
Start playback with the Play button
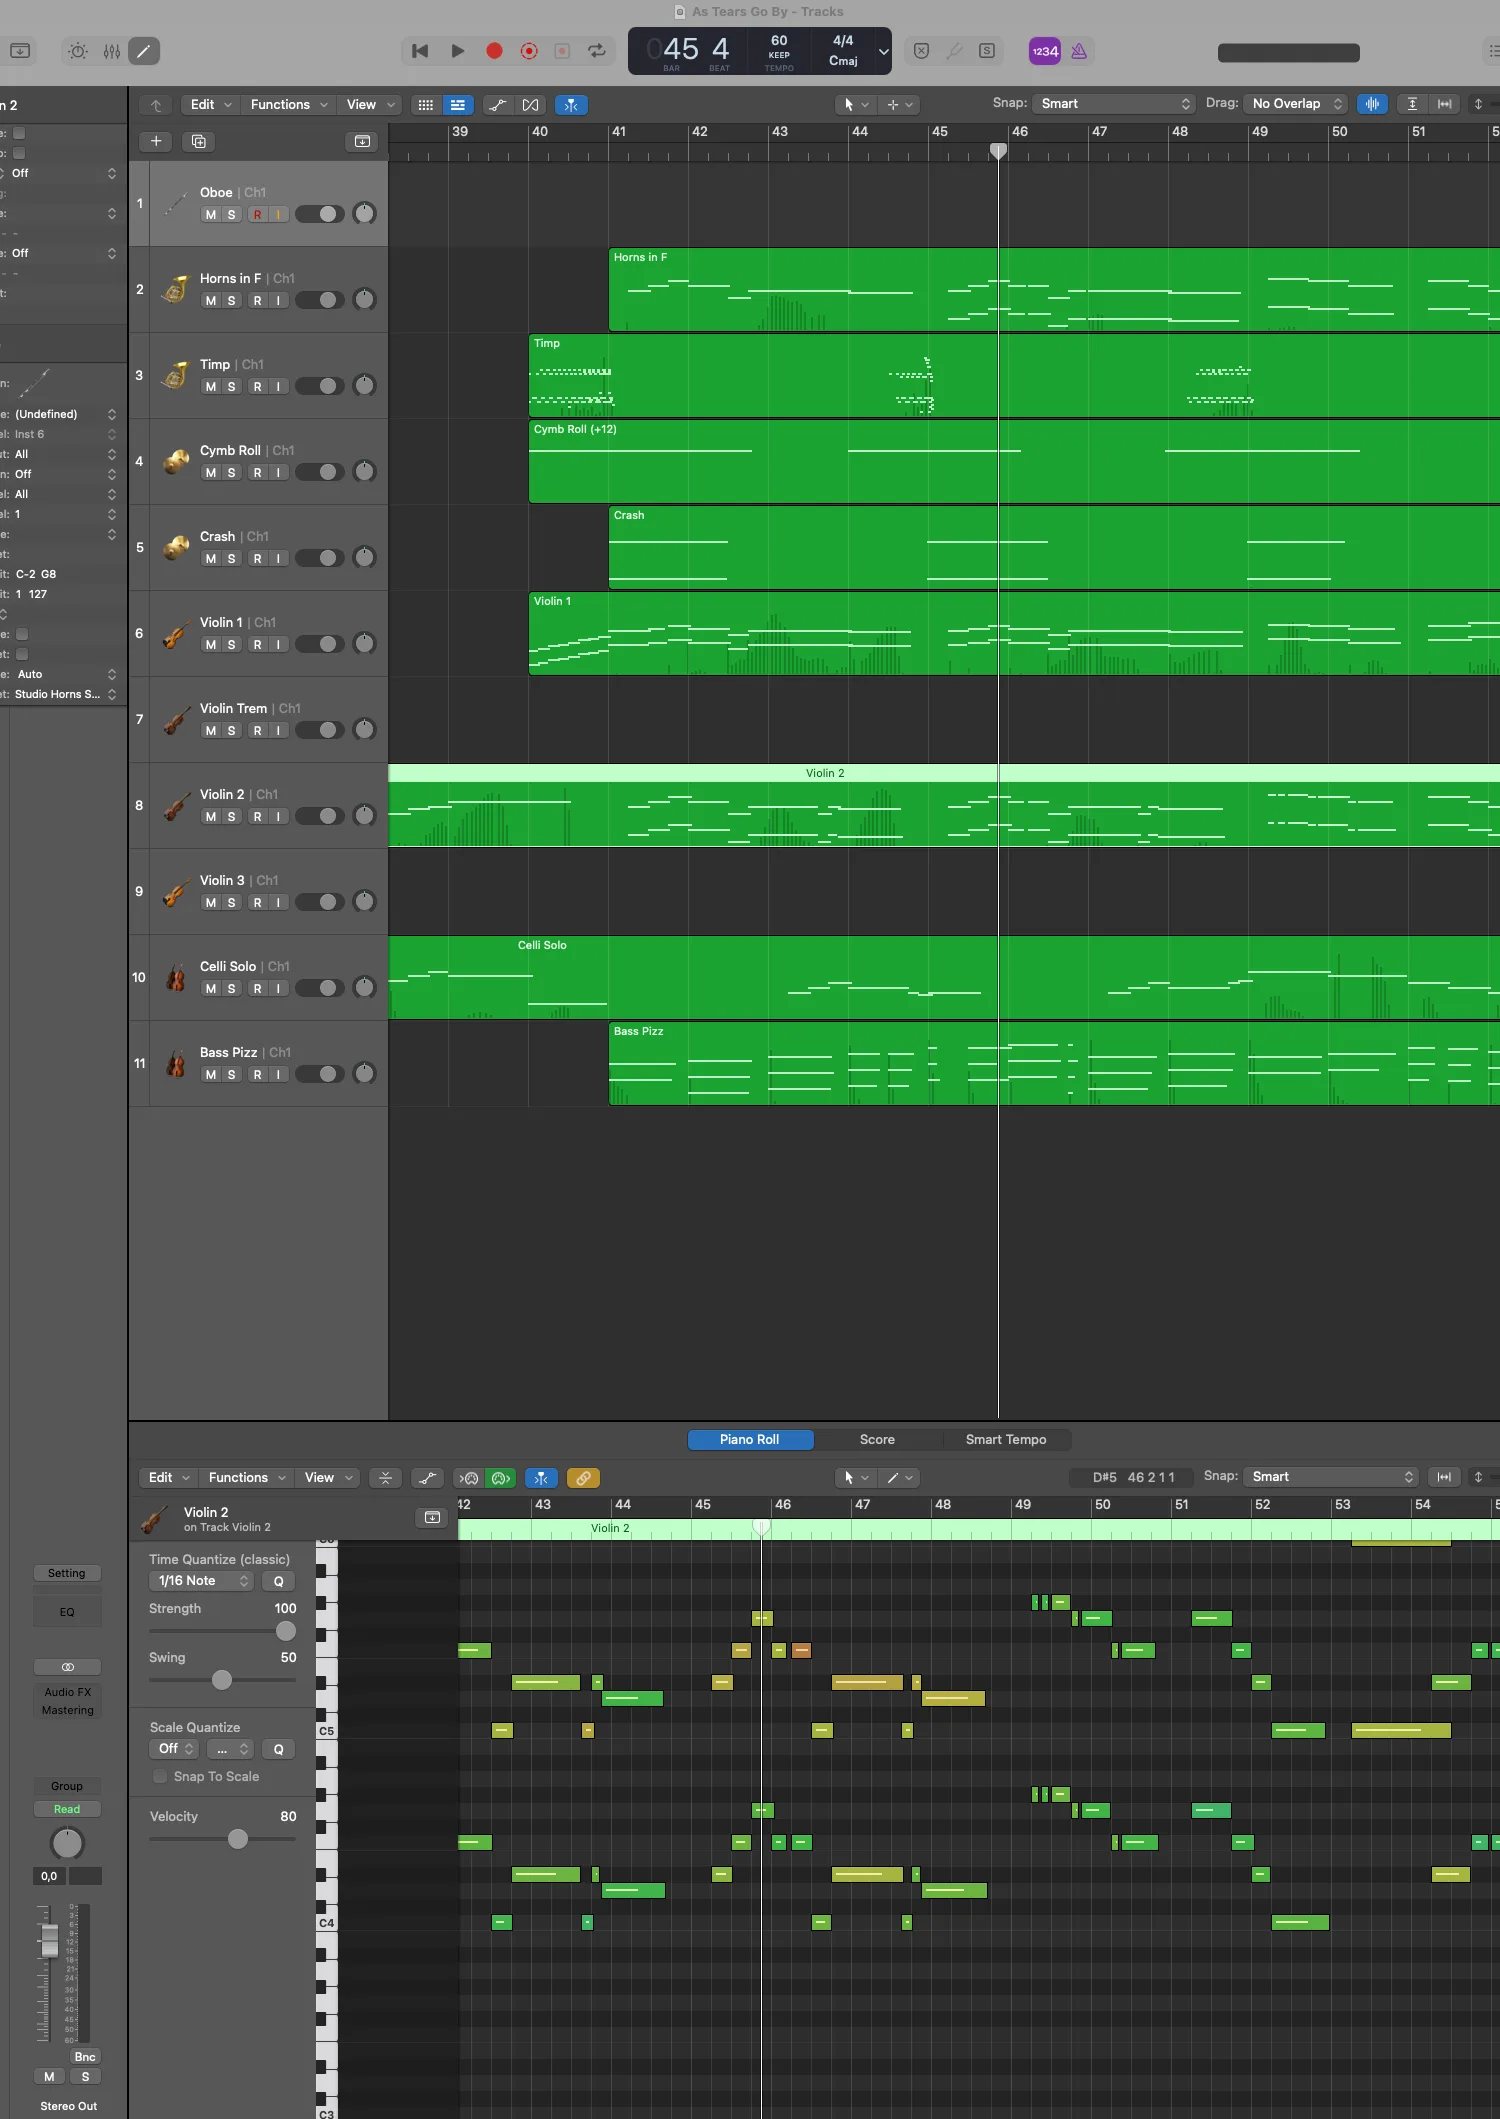(457, 51)
